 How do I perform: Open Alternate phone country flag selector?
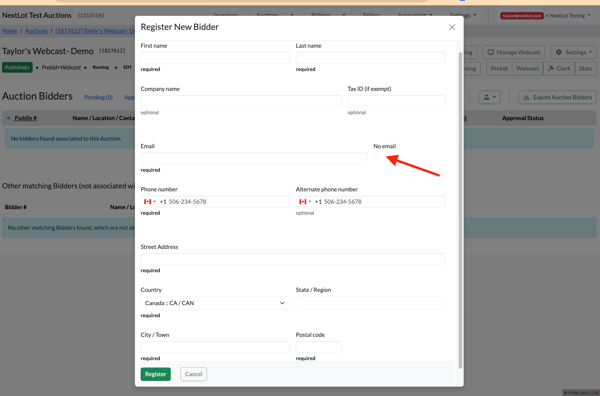[x=305, y=202]
